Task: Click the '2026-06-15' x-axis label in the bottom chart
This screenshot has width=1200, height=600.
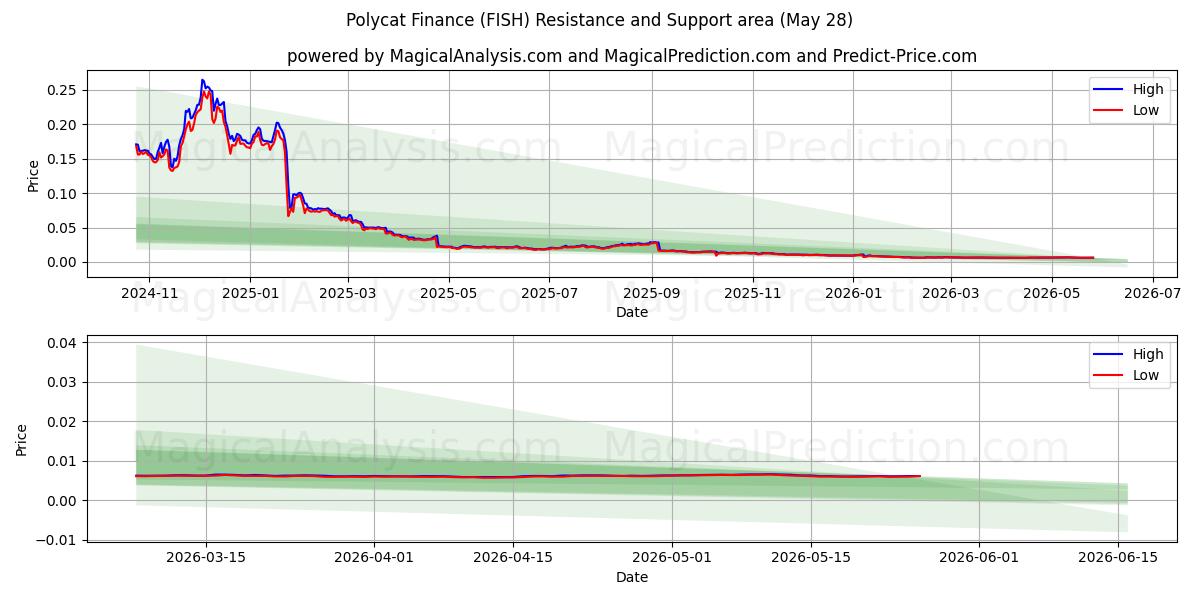Action: point(1116,559)
